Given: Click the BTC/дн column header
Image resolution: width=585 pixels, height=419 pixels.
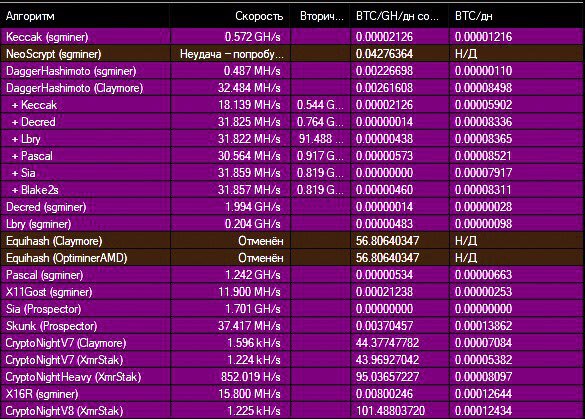Looking at the screenshot, I should [x=517, y=16].
